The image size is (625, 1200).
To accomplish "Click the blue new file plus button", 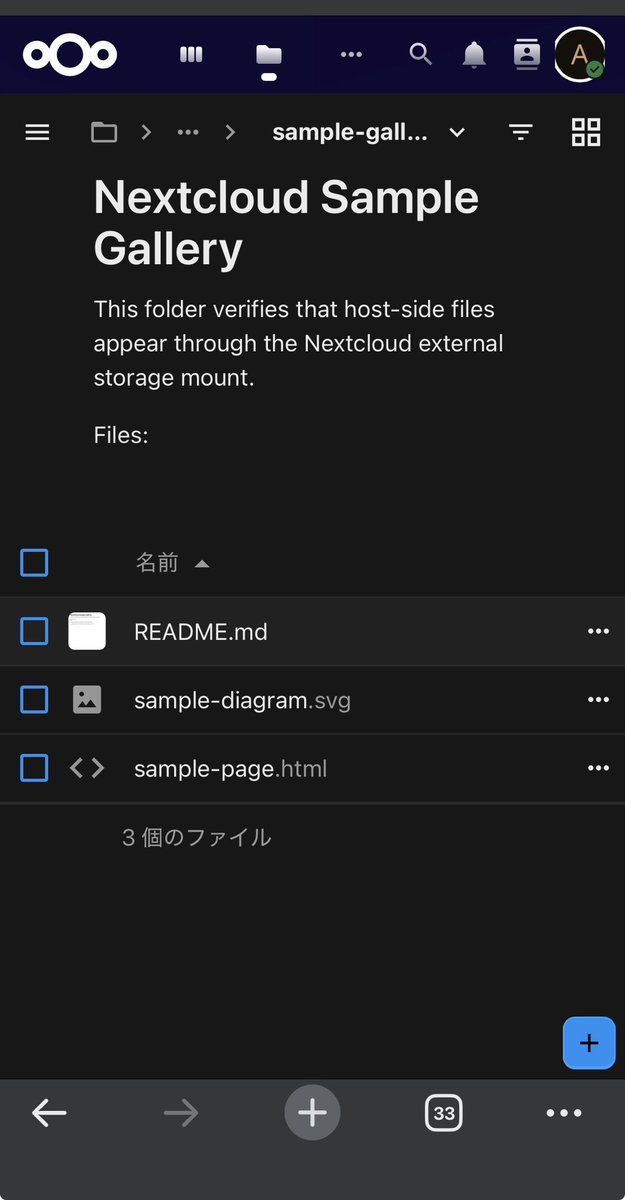I will [x=589, y=1043].
